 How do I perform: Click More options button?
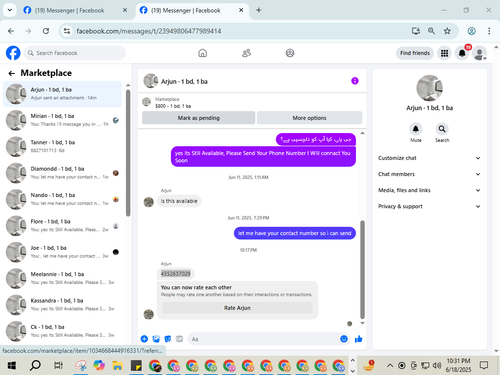pos(309,118)
